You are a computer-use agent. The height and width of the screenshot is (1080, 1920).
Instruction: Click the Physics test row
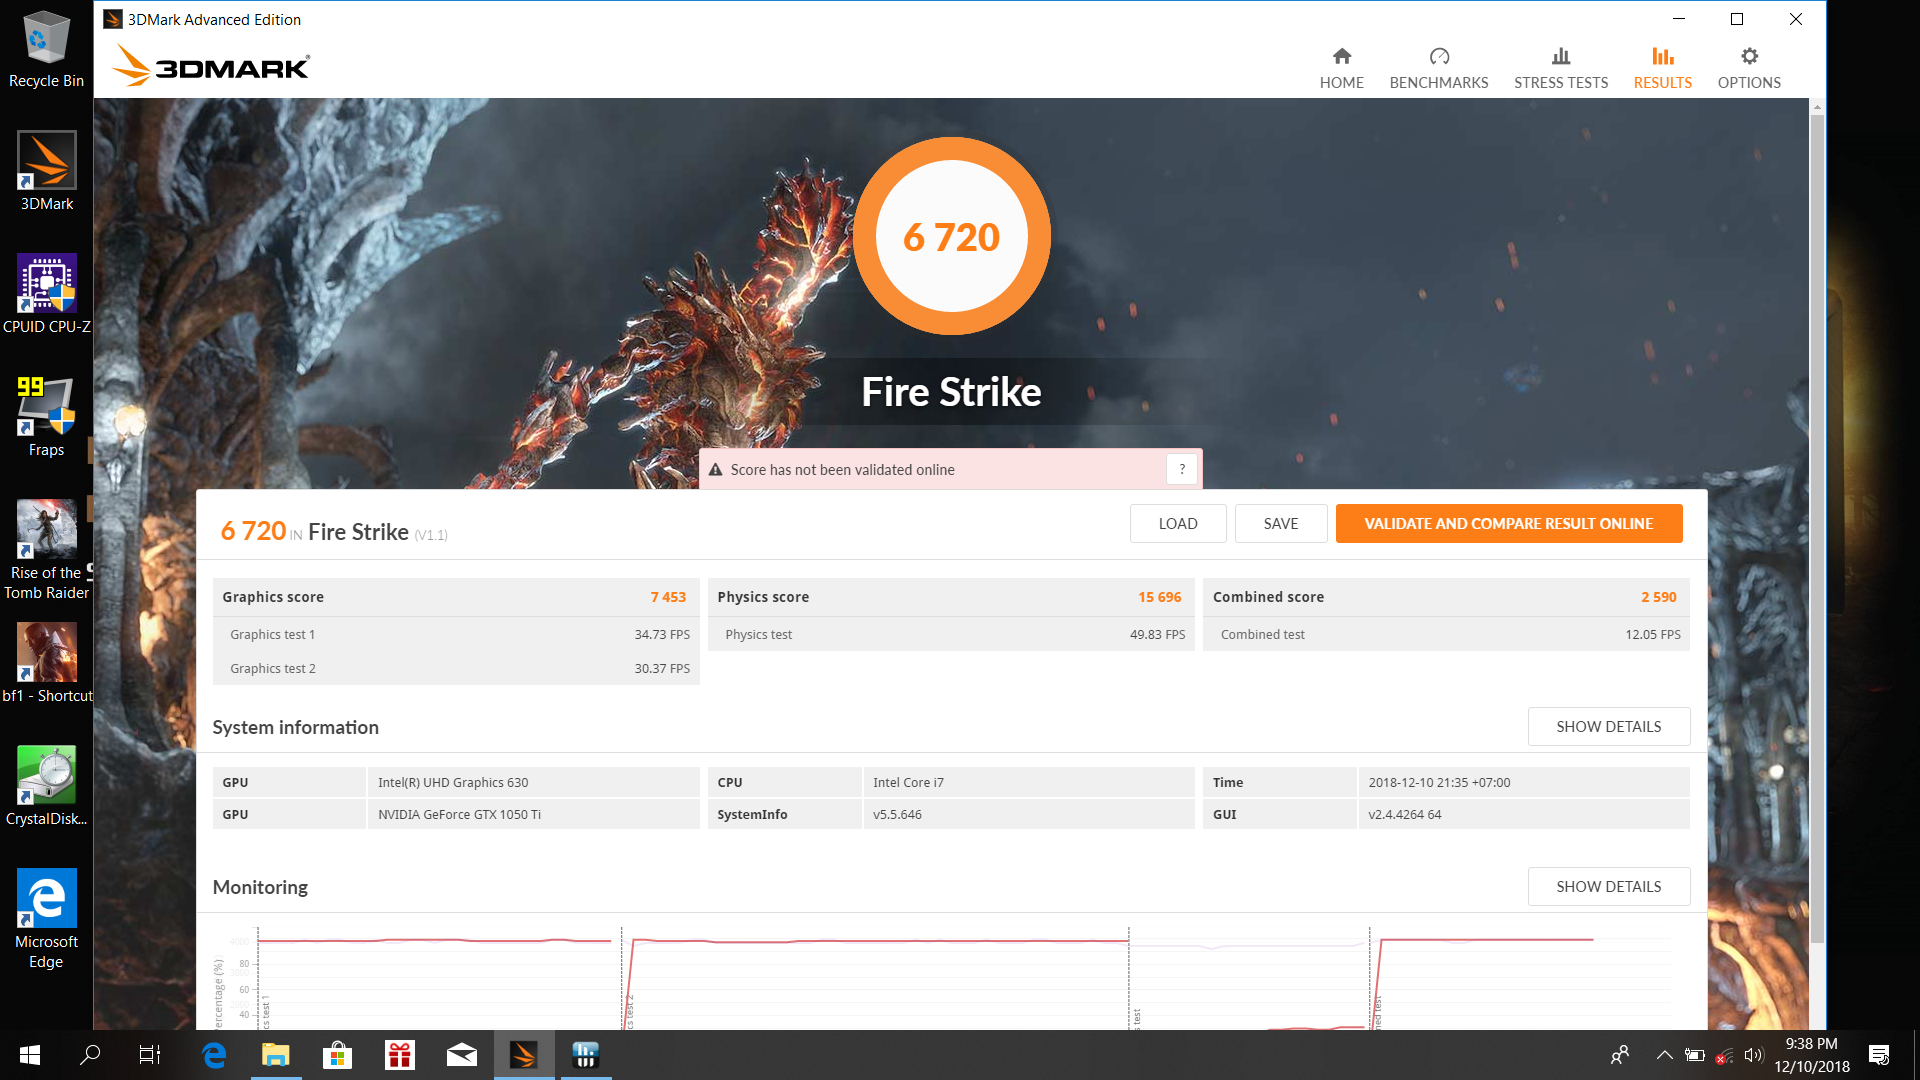pos(951,634)
